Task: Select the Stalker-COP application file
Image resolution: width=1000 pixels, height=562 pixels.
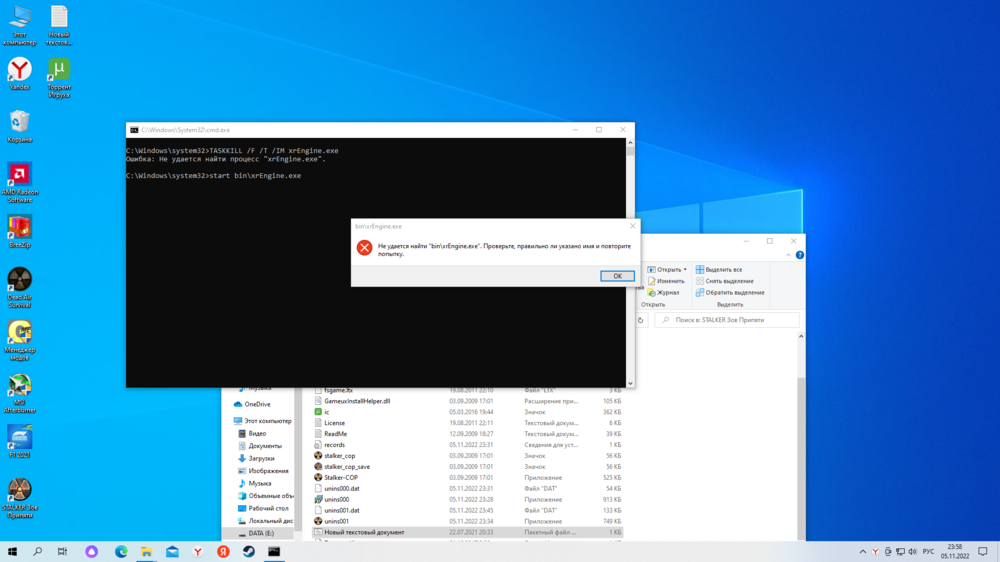Action: 340,478
